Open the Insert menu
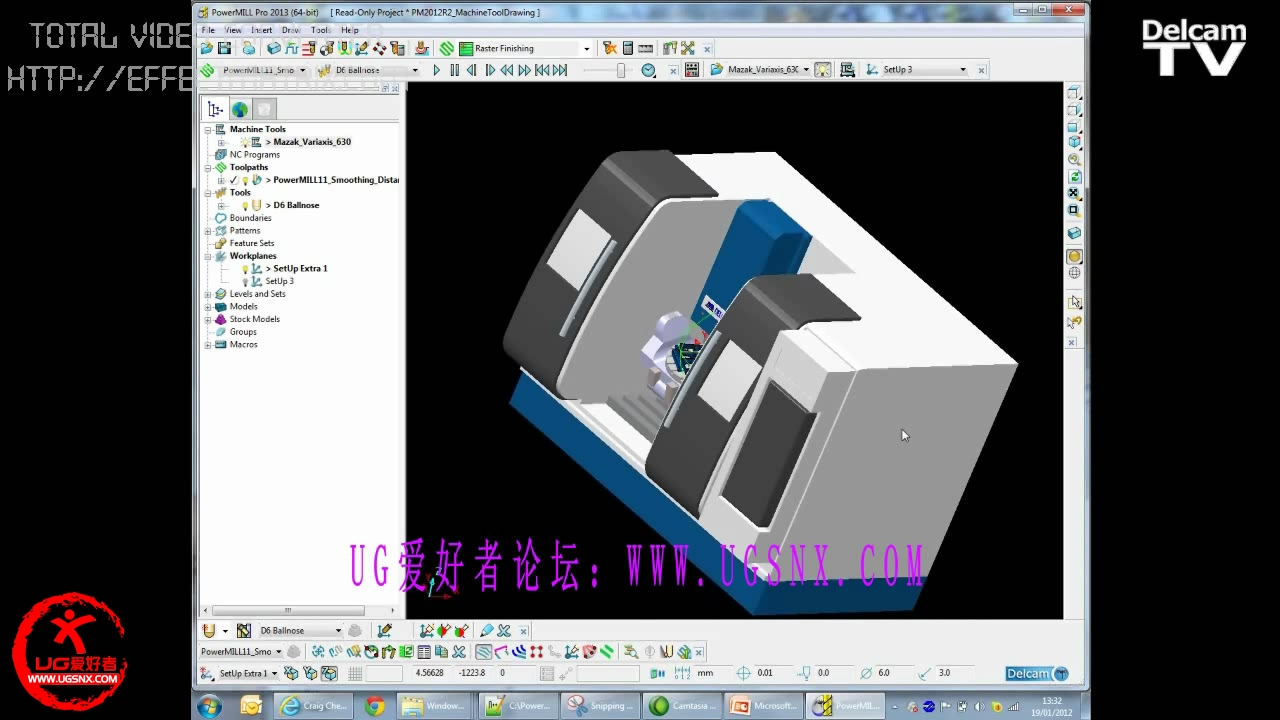The width and height of the screenshot is (1280, 720). pos(261,30)
